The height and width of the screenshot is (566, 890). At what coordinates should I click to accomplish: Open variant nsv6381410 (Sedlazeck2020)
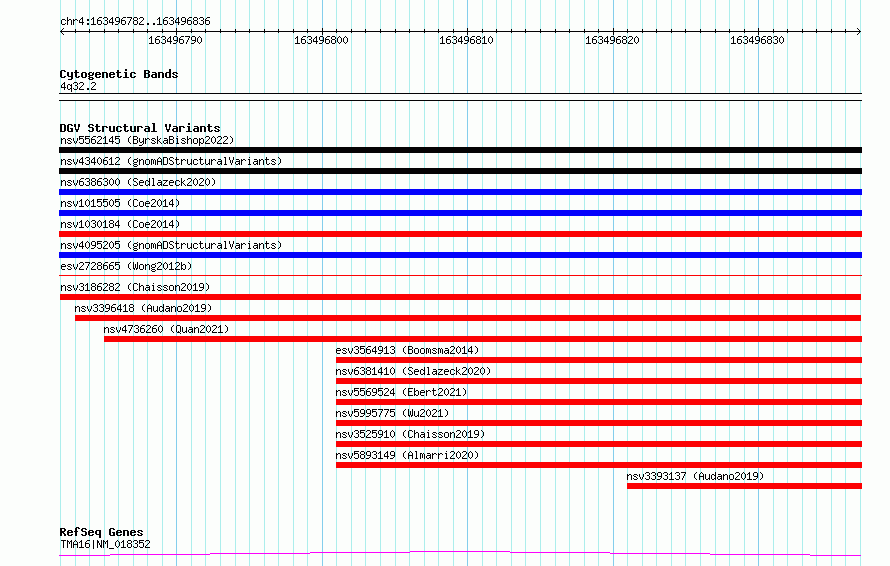point(413,371)
